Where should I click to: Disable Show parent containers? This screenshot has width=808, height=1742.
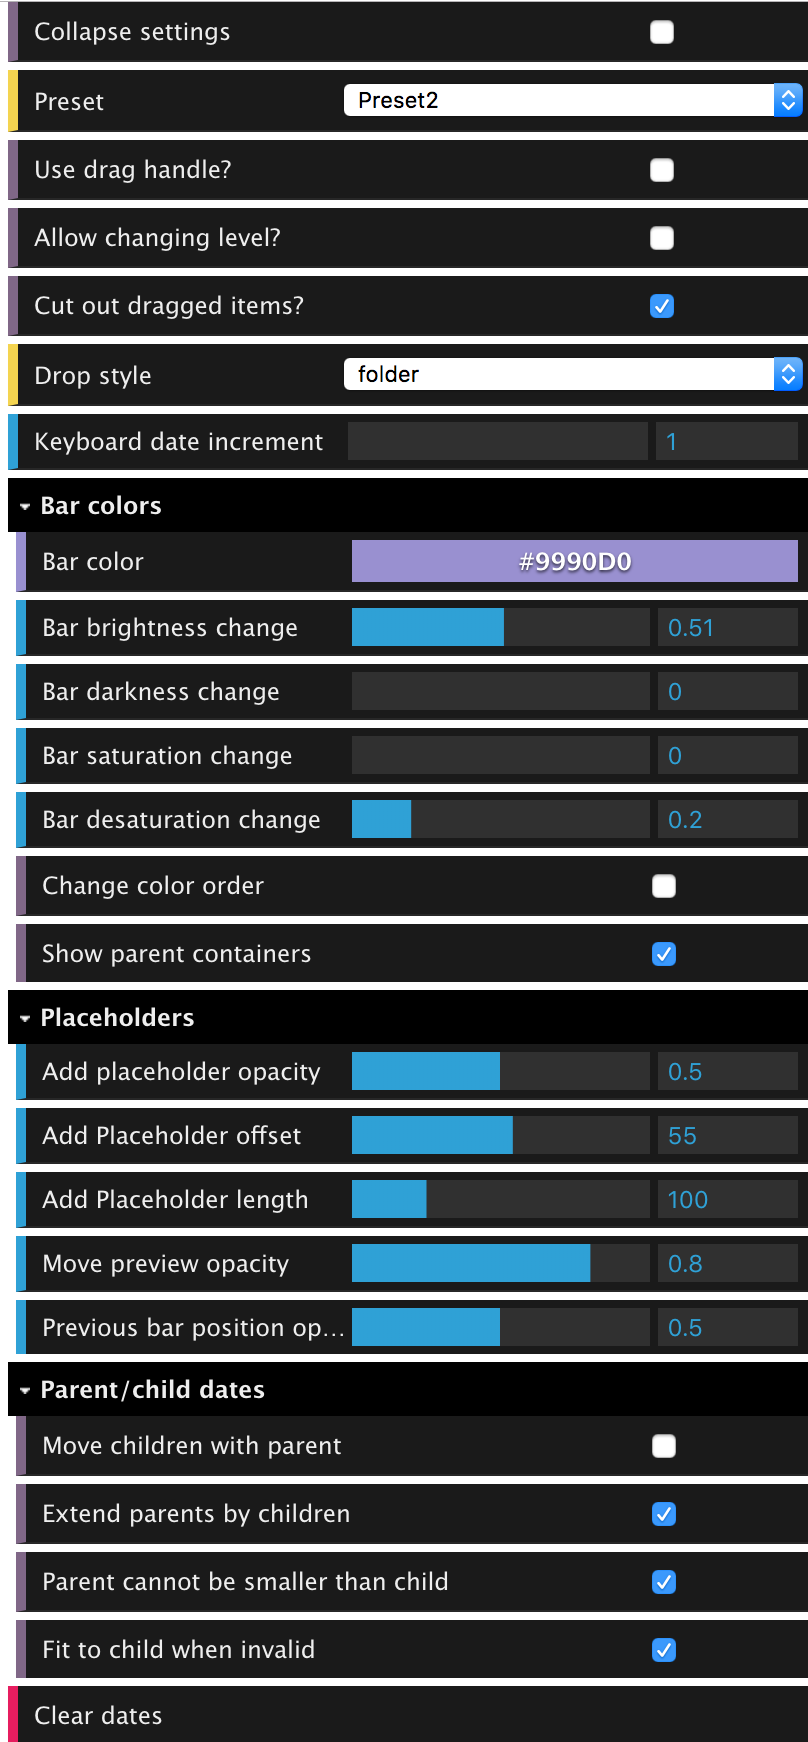pyautogui.click(x=663, y=954)
